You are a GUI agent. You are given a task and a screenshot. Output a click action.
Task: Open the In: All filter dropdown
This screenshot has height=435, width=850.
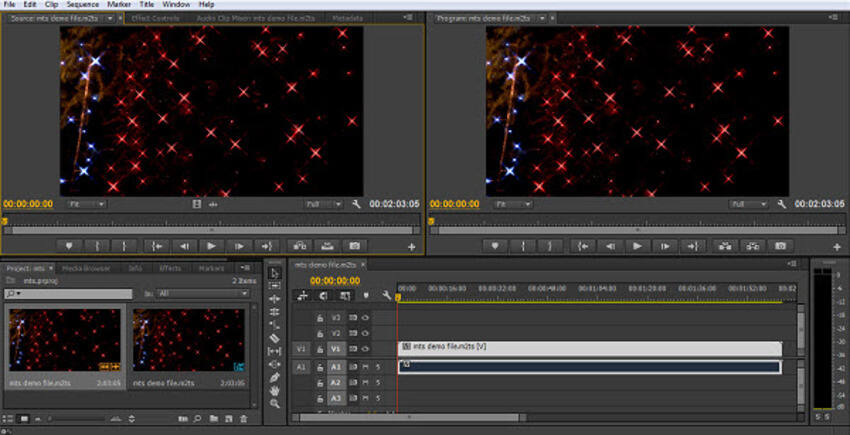(x=203, y=293)
